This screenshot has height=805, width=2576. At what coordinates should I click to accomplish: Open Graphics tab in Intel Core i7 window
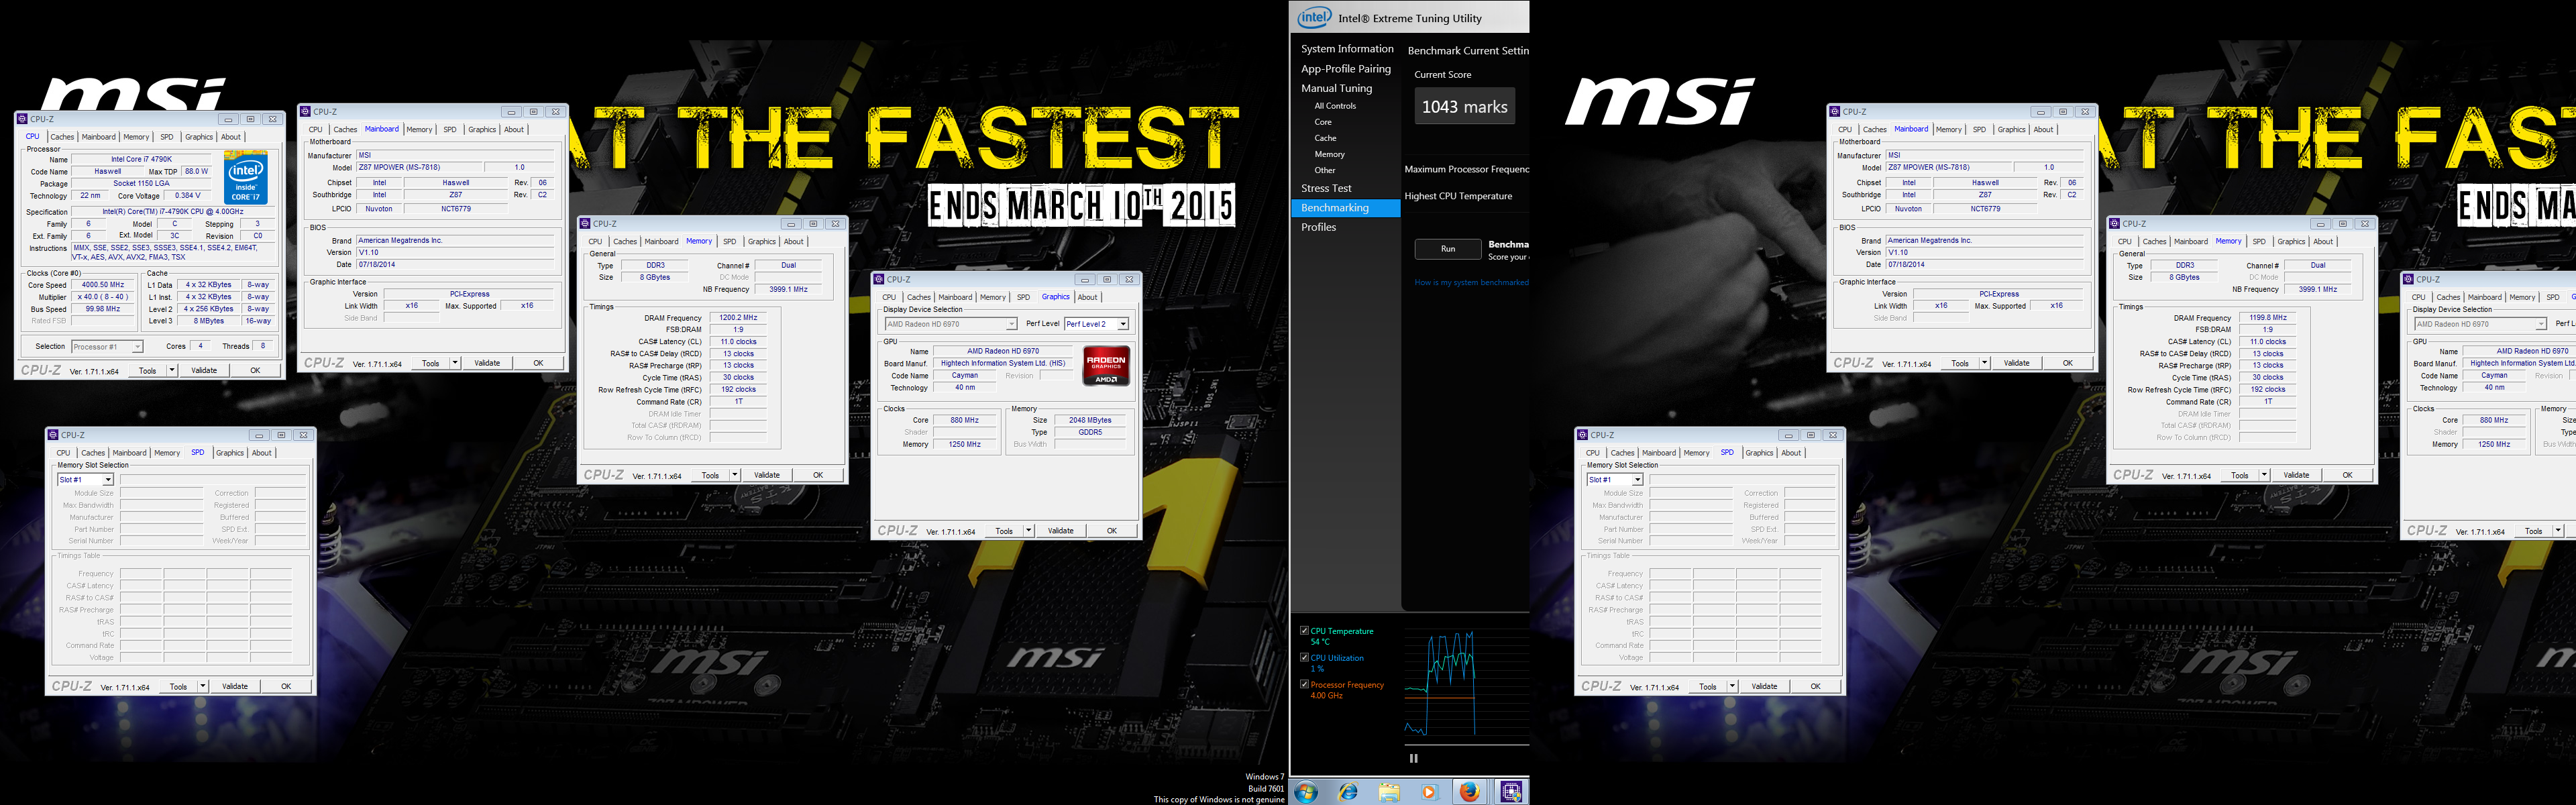point(199,137)
